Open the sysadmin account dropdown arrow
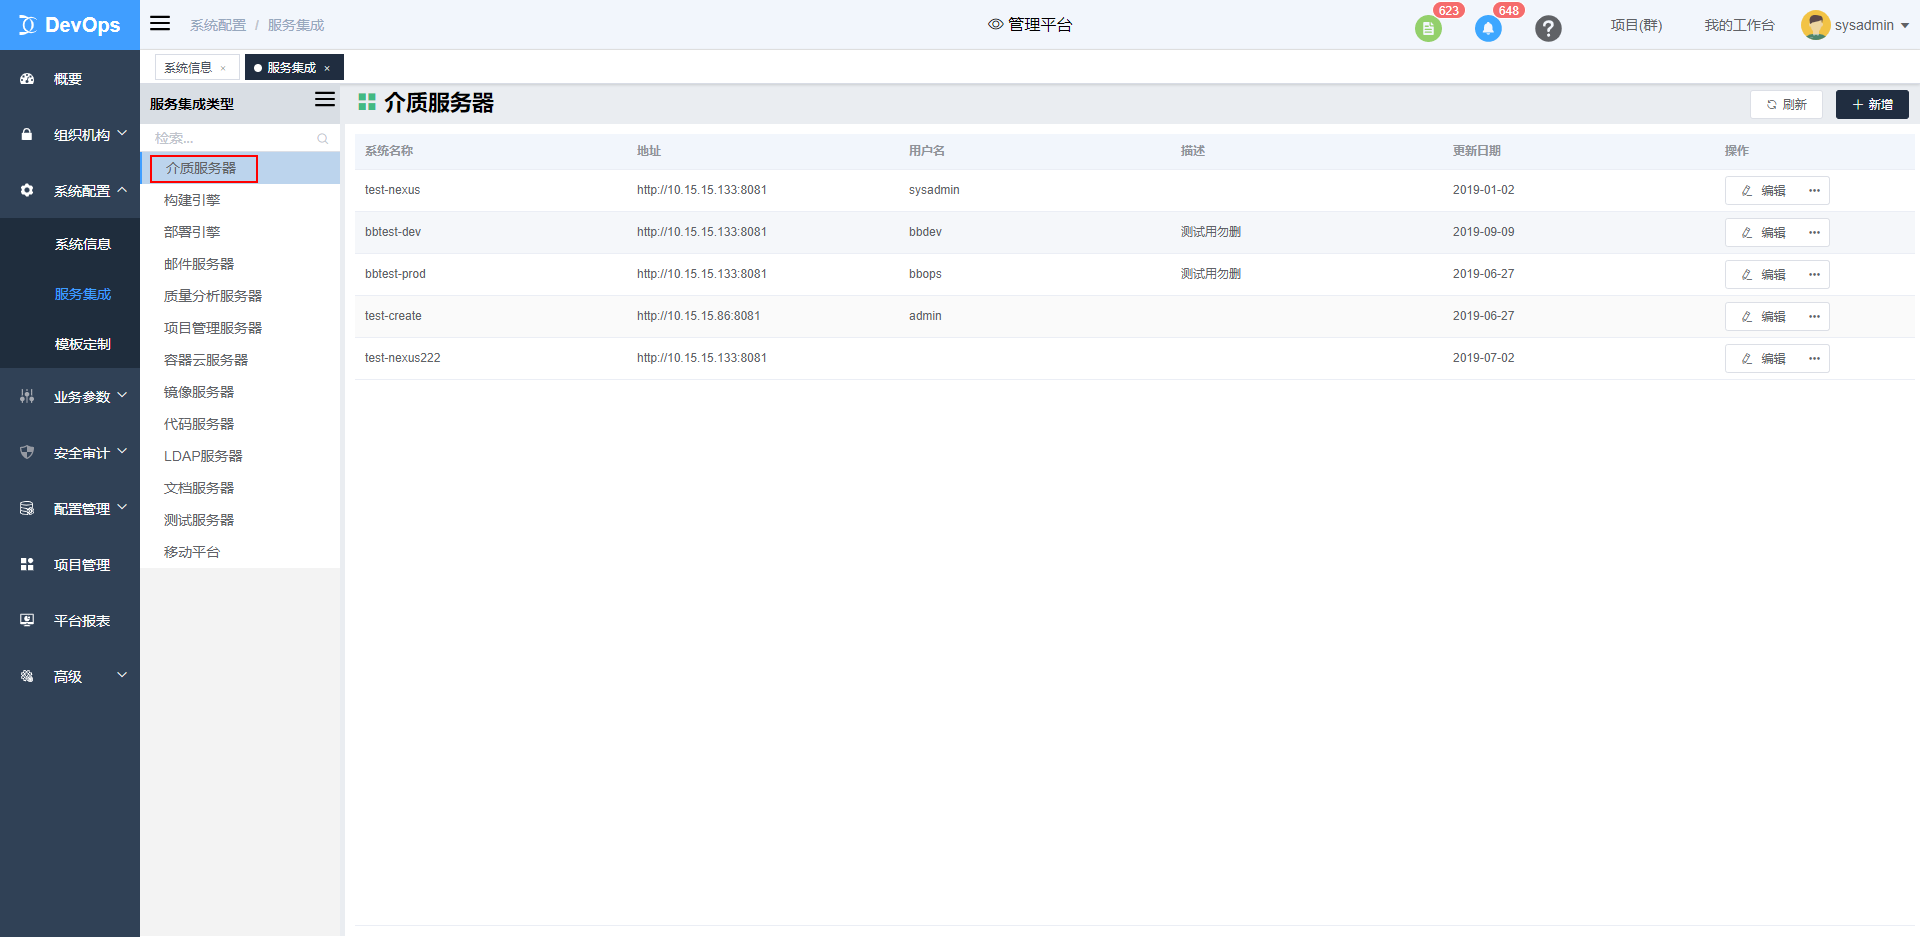The height and width of the screenshot is (937, 1920). [1905, 26]
